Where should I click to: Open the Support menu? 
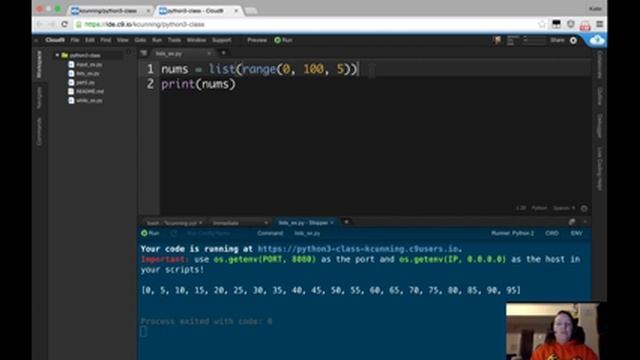pos(222,40)
